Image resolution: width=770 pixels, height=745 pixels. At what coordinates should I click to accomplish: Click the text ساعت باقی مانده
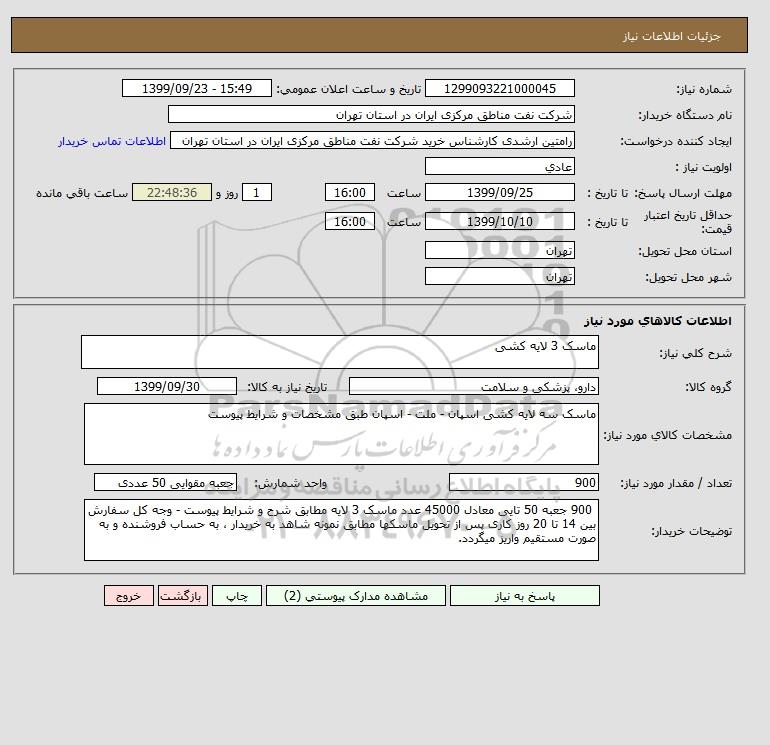pos(82,193)
